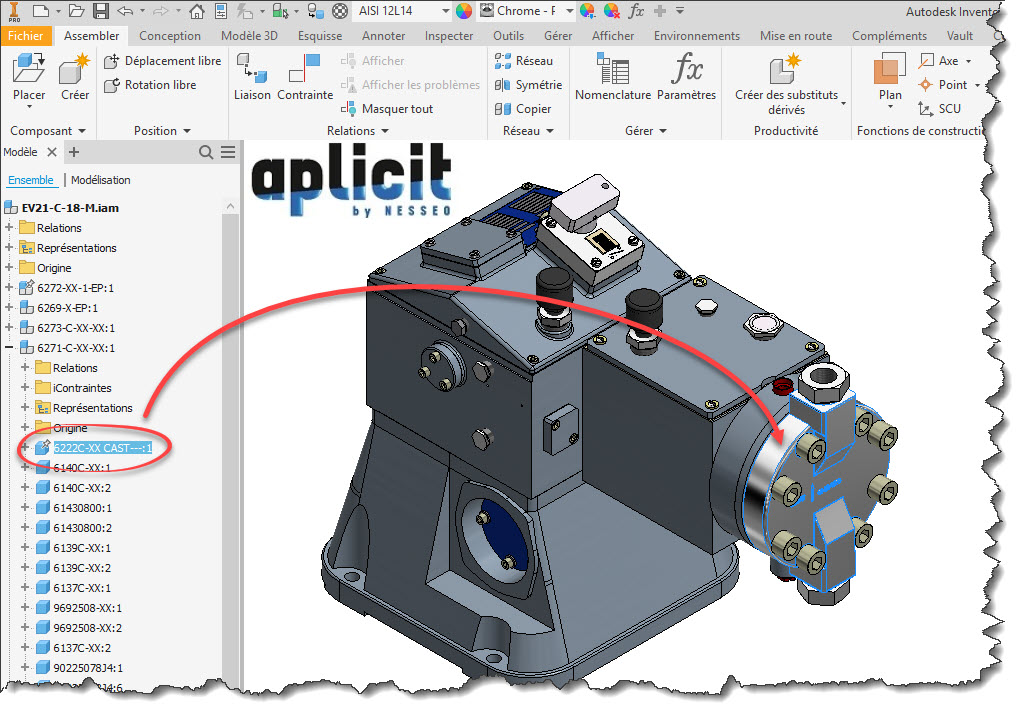Open the Nomenclature table

(613, 76)
